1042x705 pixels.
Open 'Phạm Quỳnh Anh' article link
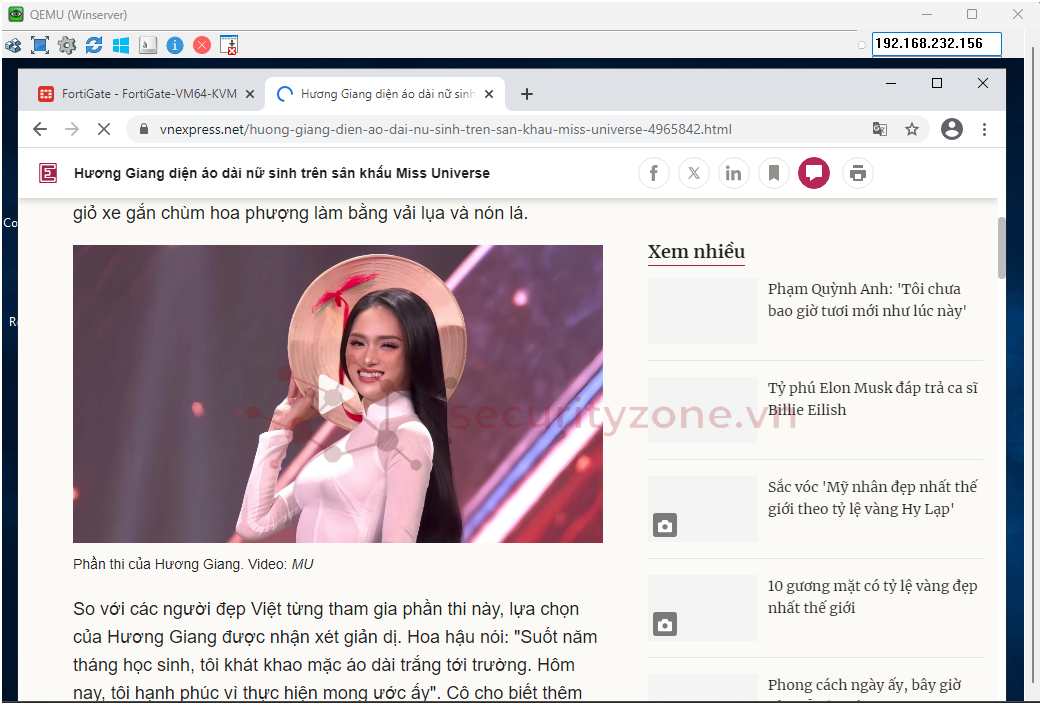pyautogui.click(x=866, y=300)
